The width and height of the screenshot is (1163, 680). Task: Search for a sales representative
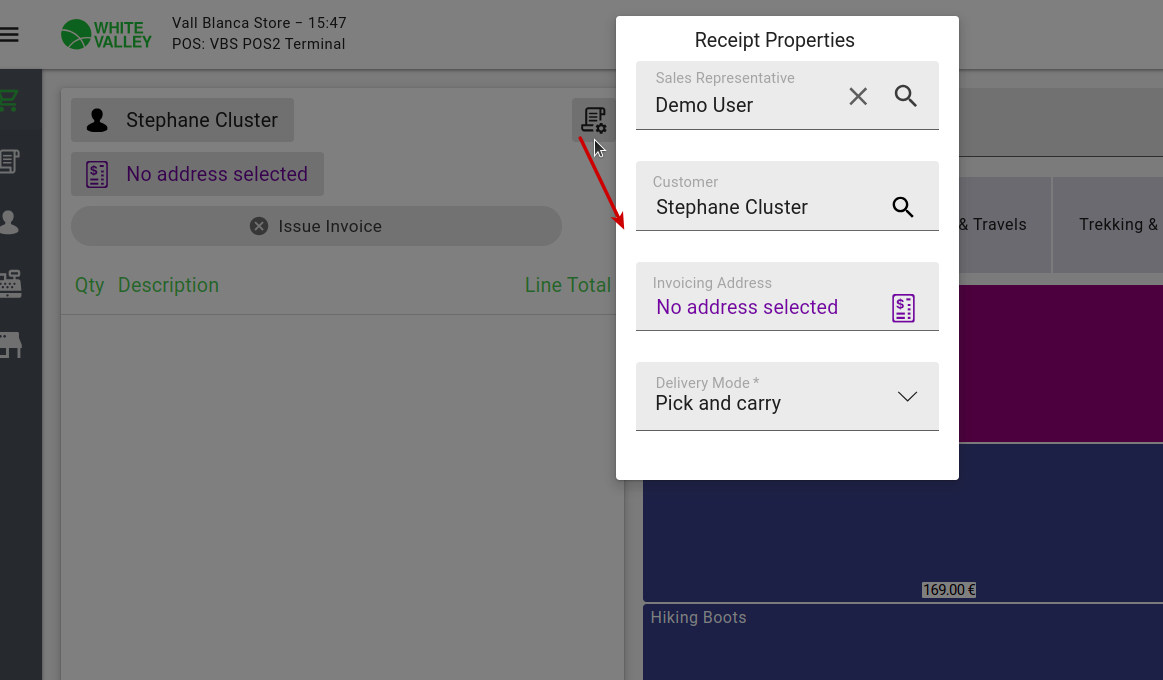[906, 96]
